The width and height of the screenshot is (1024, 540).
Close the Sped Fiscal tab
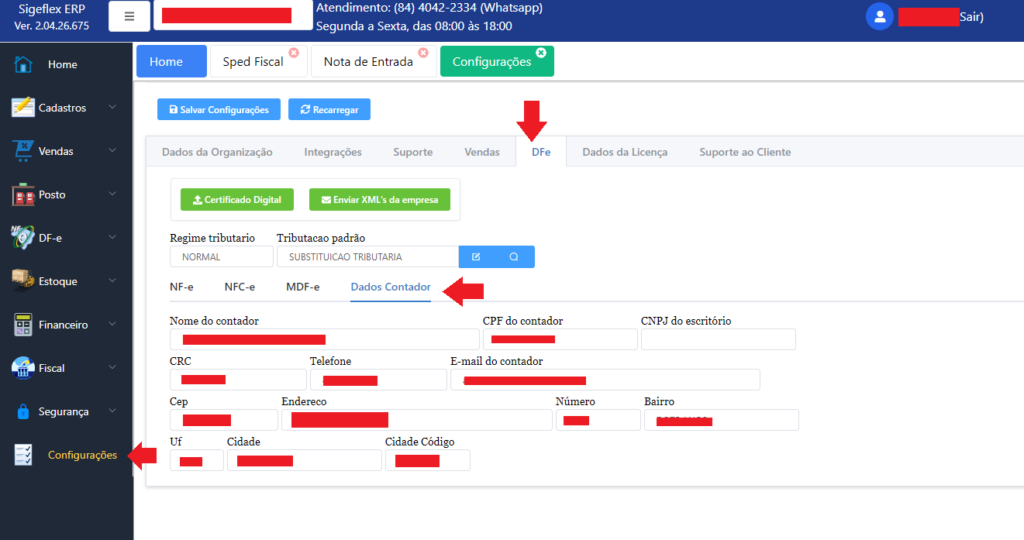[293, 52]
